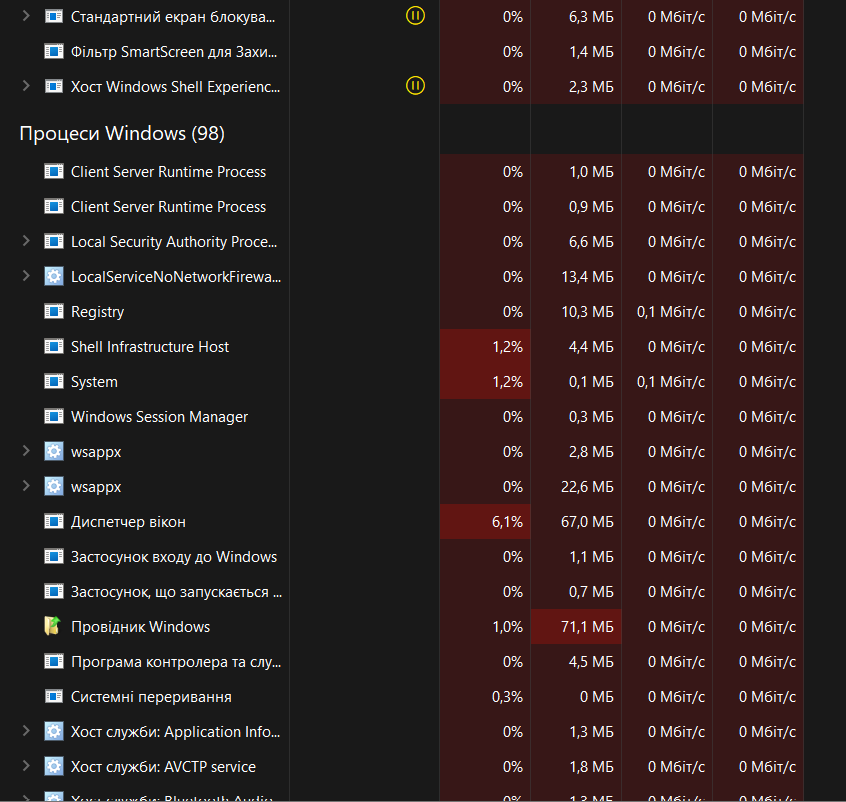Click the Системні переривання icon

click(x=53, y=697)
